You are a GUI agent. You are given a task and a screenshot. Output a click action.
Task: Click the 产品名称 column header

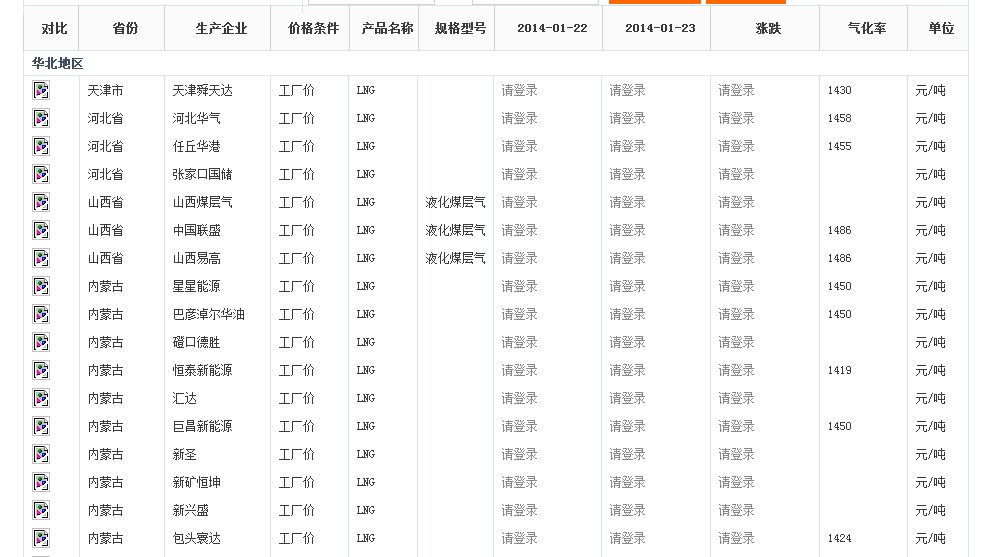click(x=387, y=28)
